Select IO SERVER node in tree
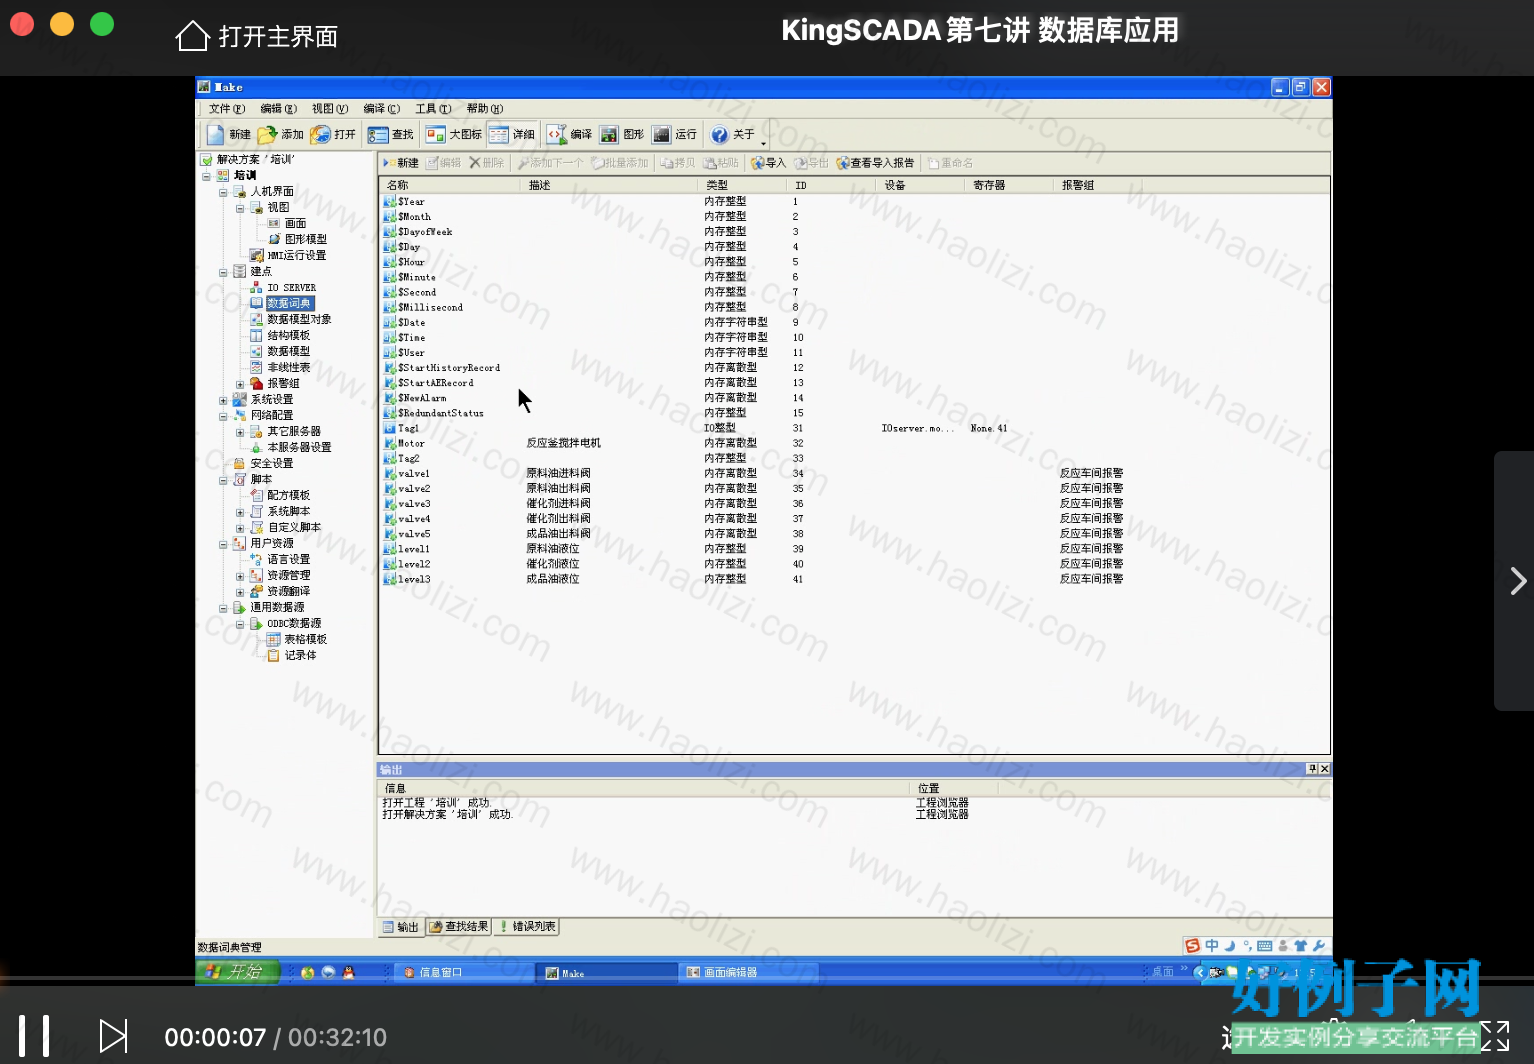 [x=291, y=287]
